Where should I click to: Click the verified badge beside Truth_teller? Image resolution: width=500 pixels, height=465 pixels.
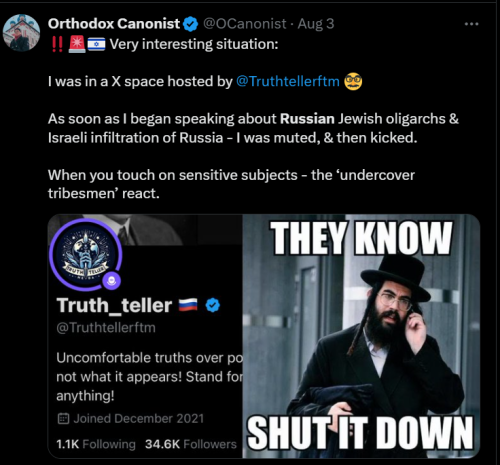213,305
